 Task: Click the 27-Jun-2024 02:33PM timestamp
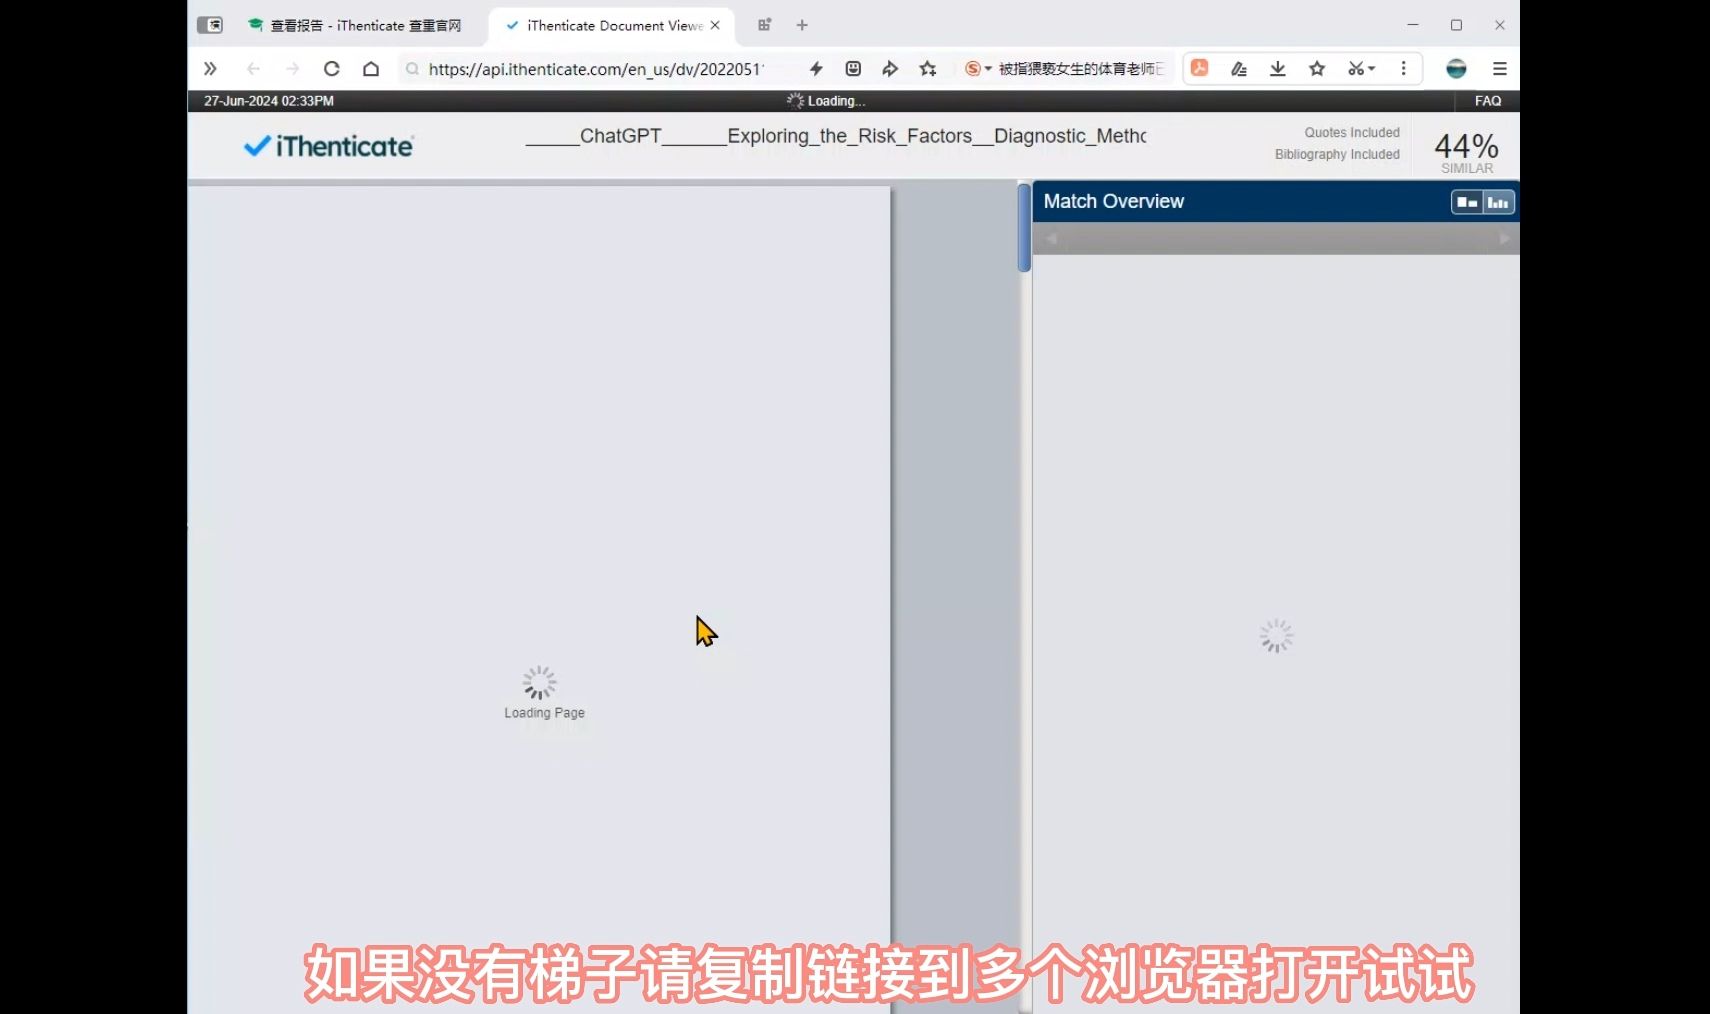269,101
